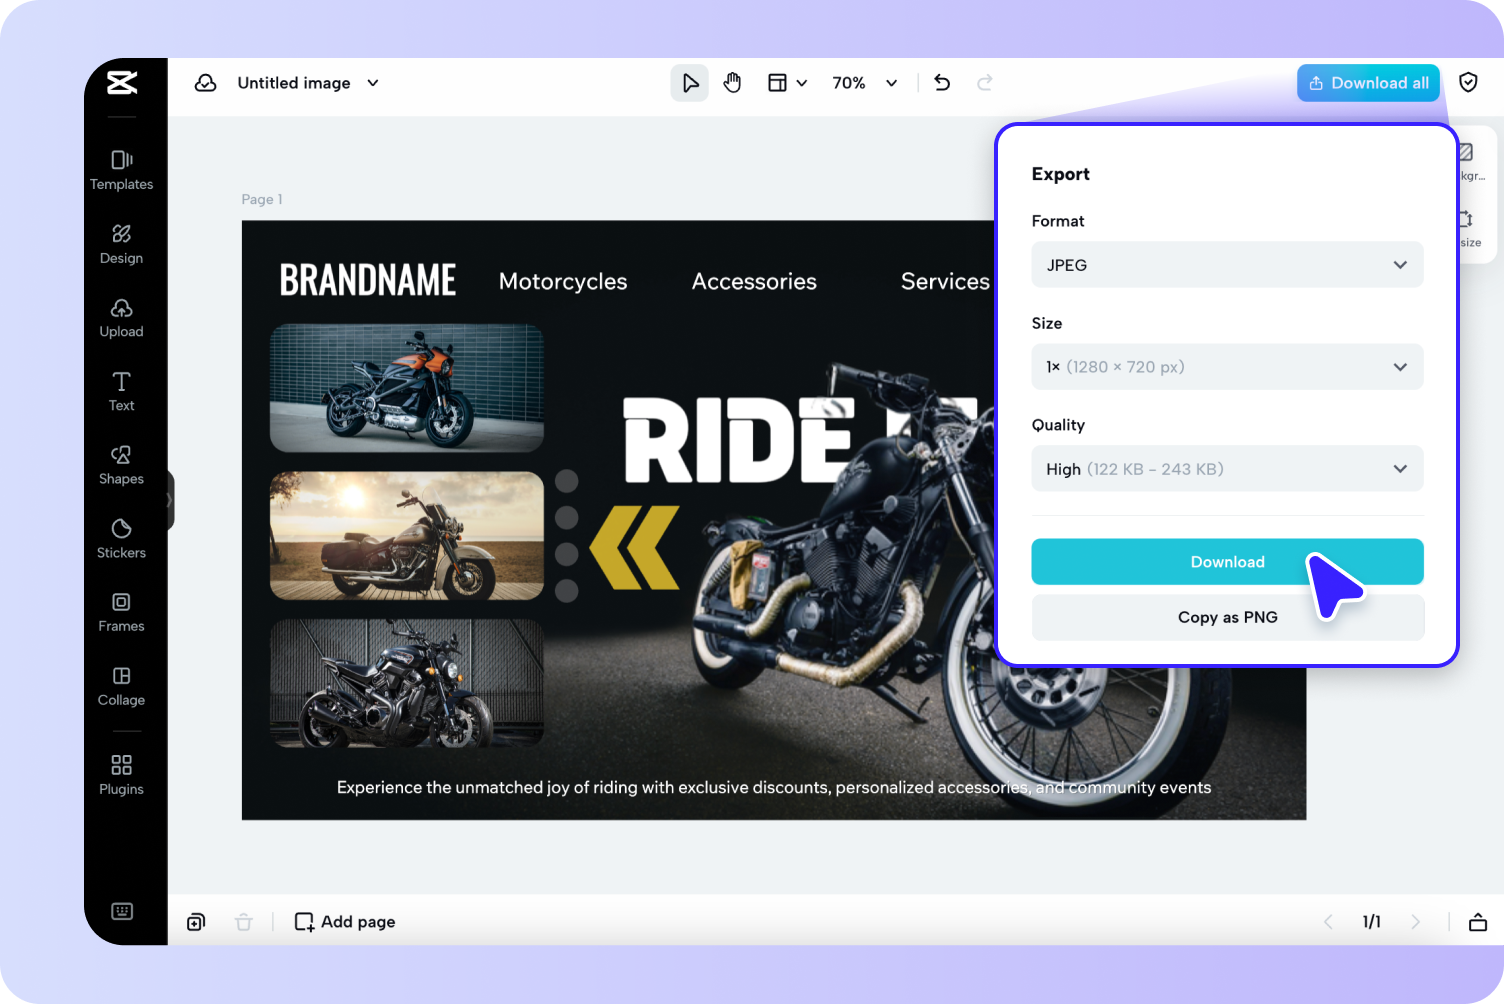The width and height of the screenshot is (1504, 1004).
Task: Click Copy as PNG in the Export dialog
Action: click(1227, 617)
